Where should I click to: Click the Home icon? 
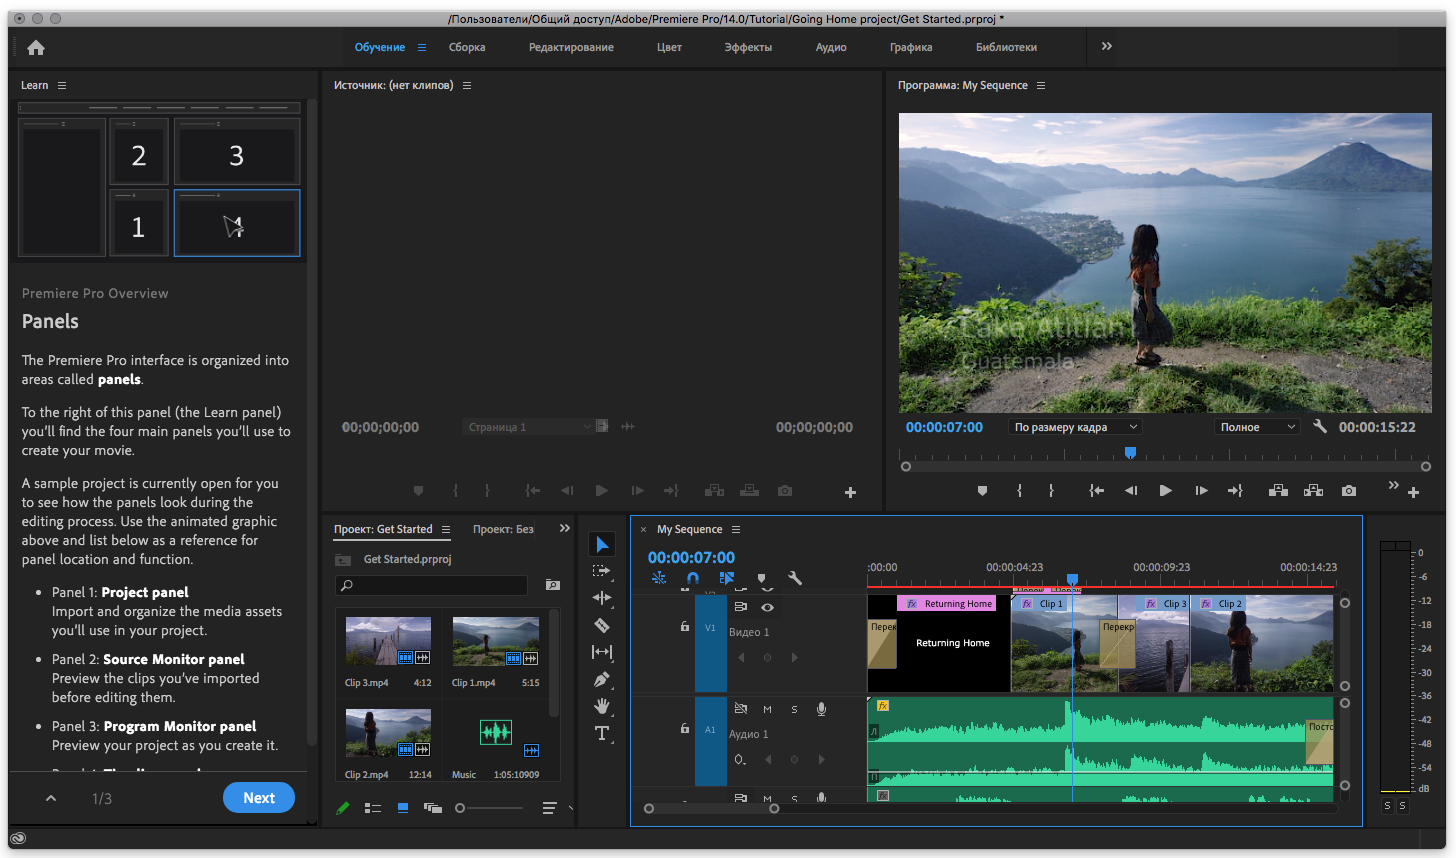click(x=36, y=47)
